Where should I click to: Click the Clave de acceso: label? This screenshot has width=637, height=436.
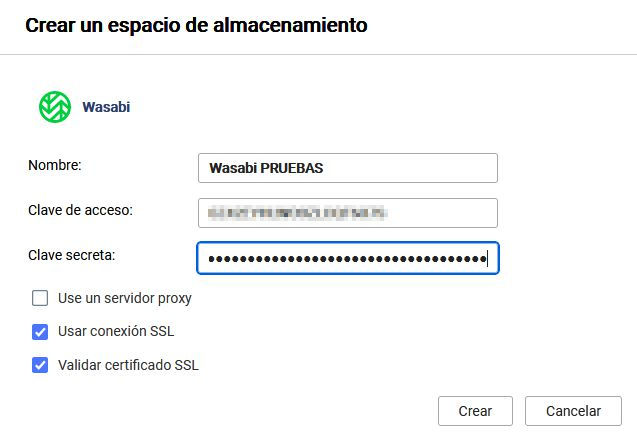(81, 210)
